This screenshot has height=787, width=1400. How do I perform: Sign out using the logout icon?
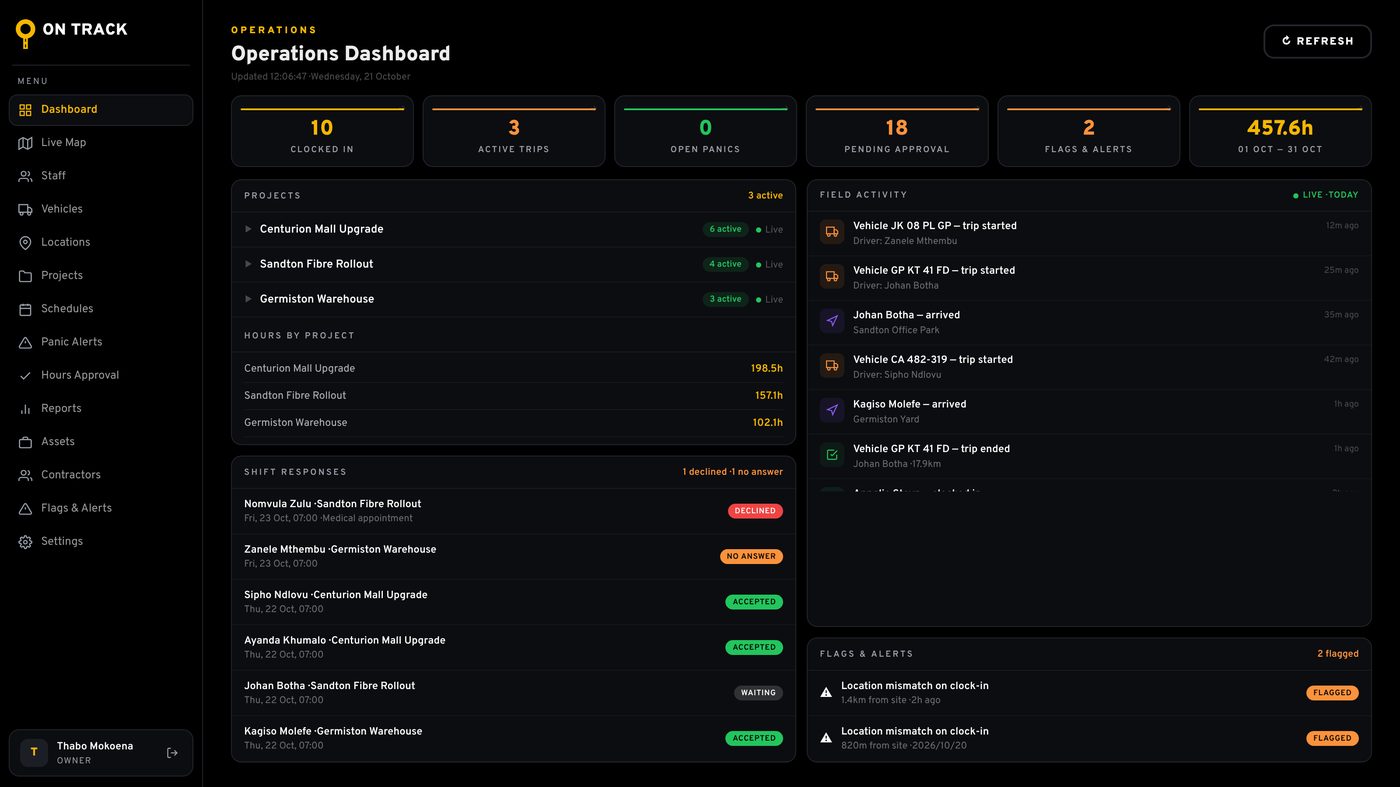coord(172,753)
